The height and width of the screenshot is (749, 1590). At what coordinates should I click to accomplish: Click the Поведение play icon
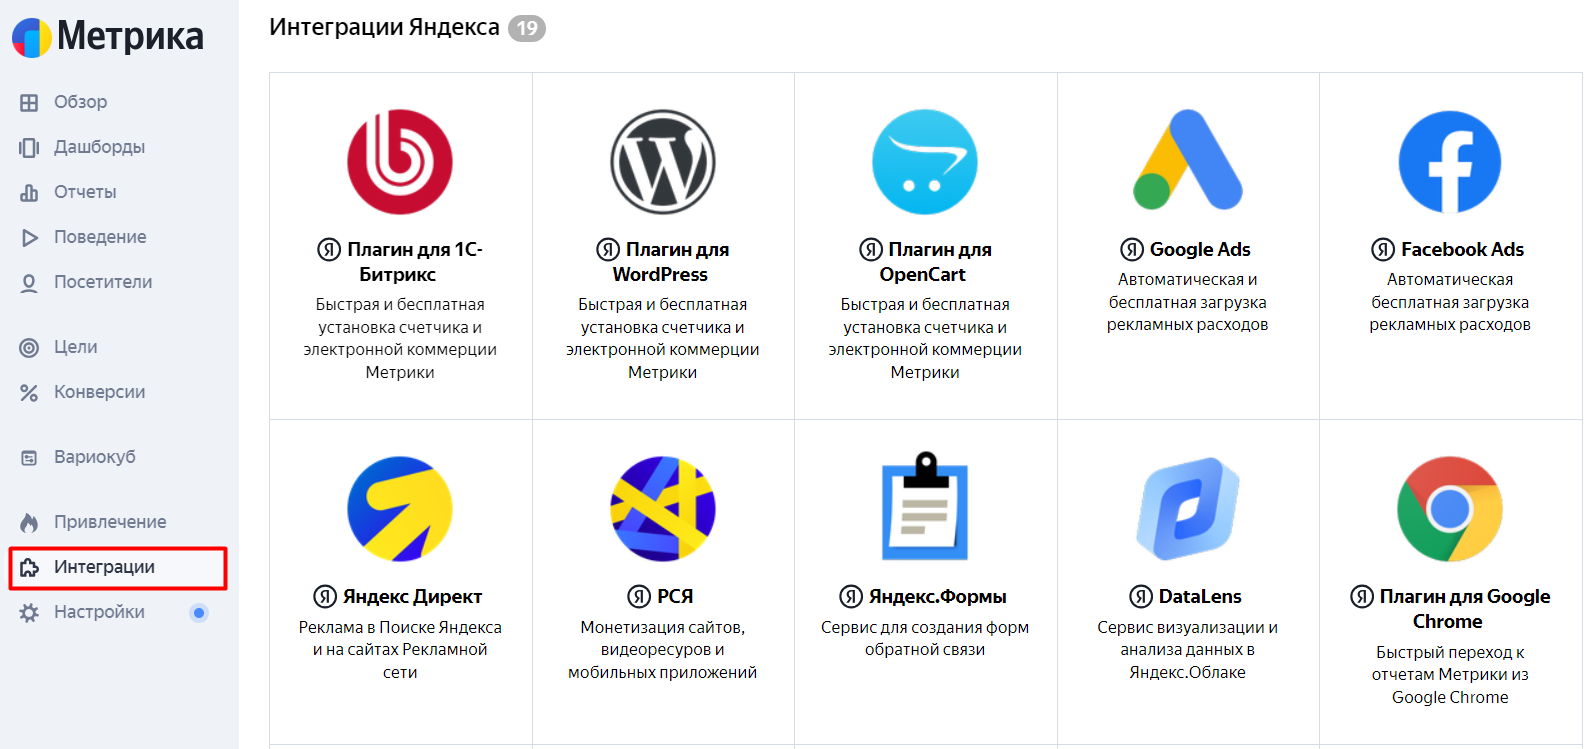(x=29, y=237)
